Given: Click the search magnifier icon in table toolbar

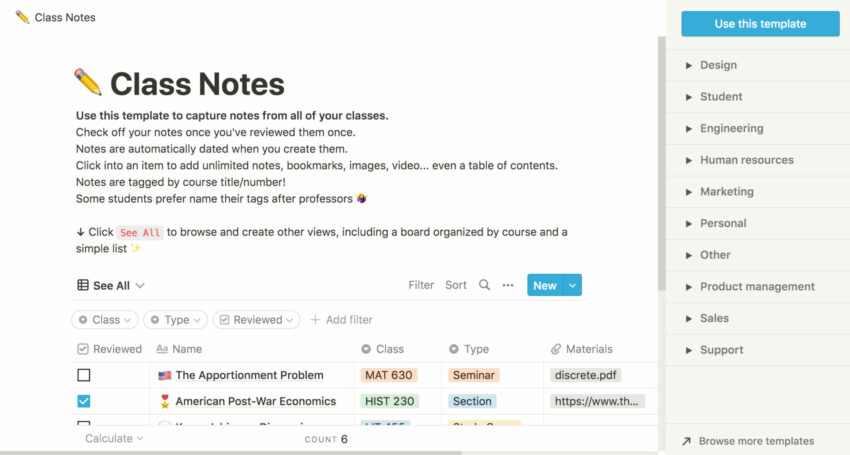Looking at the screenshot, I should tap(484, 285).
